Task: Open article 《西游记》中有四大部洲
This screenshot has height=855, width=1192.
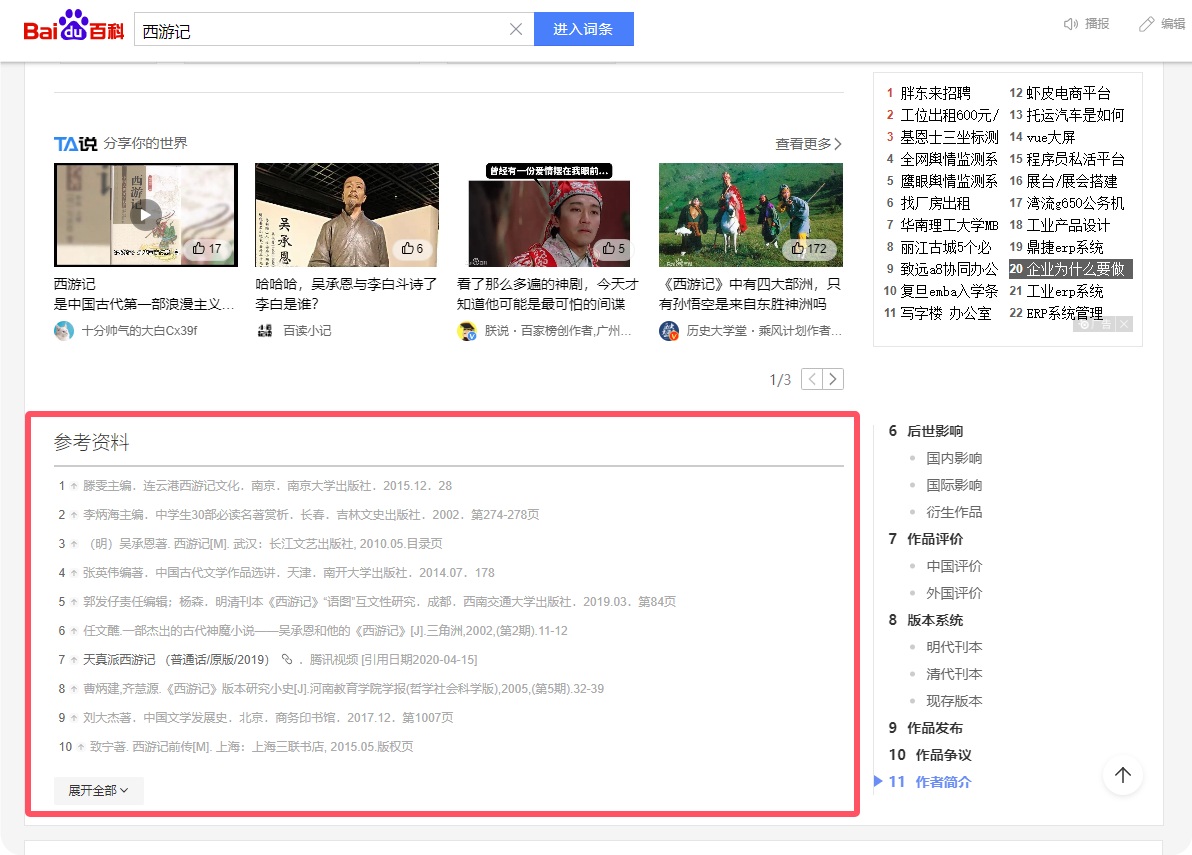Action: (750, 294)
